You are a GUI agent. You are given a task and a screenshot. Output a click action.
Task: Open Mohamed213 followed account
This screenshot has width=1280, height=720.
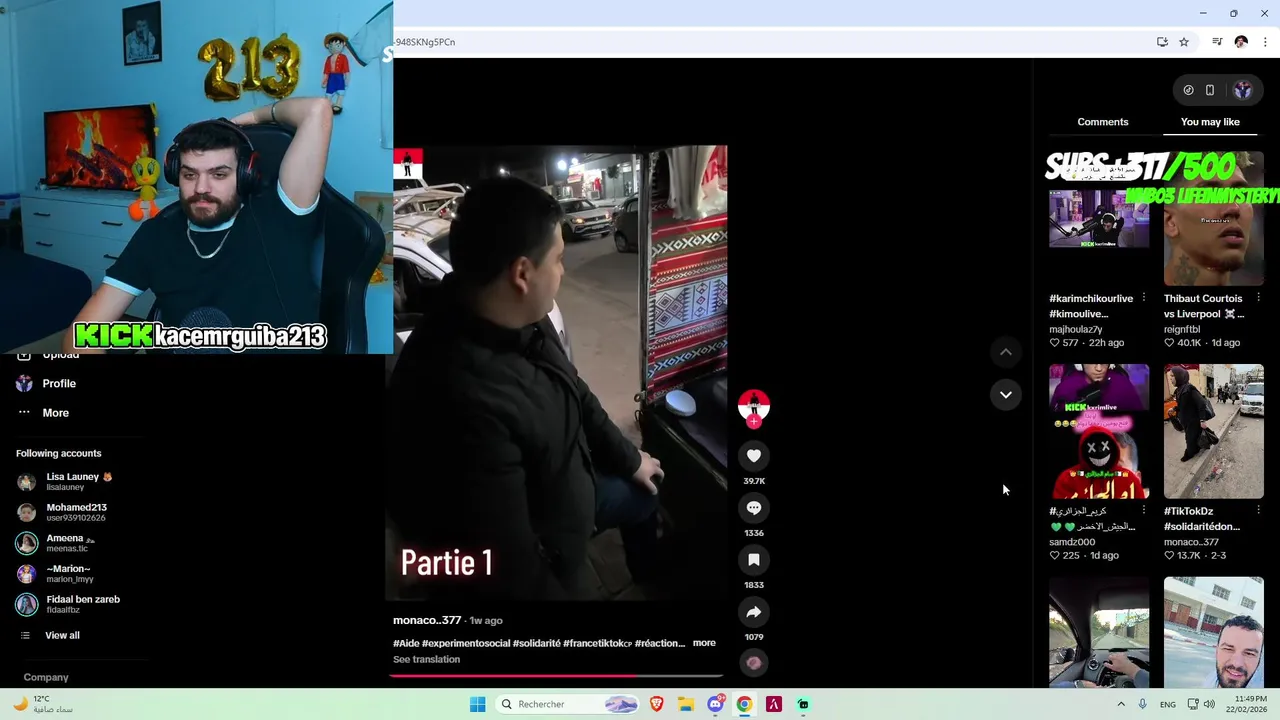click(x=62, y=512)
